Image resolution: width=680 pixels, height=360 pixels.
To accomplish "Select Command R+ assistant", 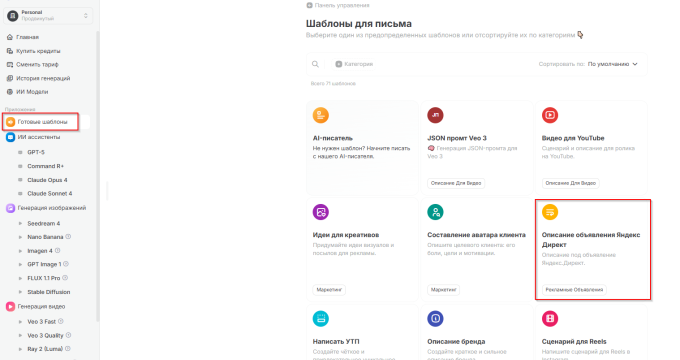I will (45, 166).
